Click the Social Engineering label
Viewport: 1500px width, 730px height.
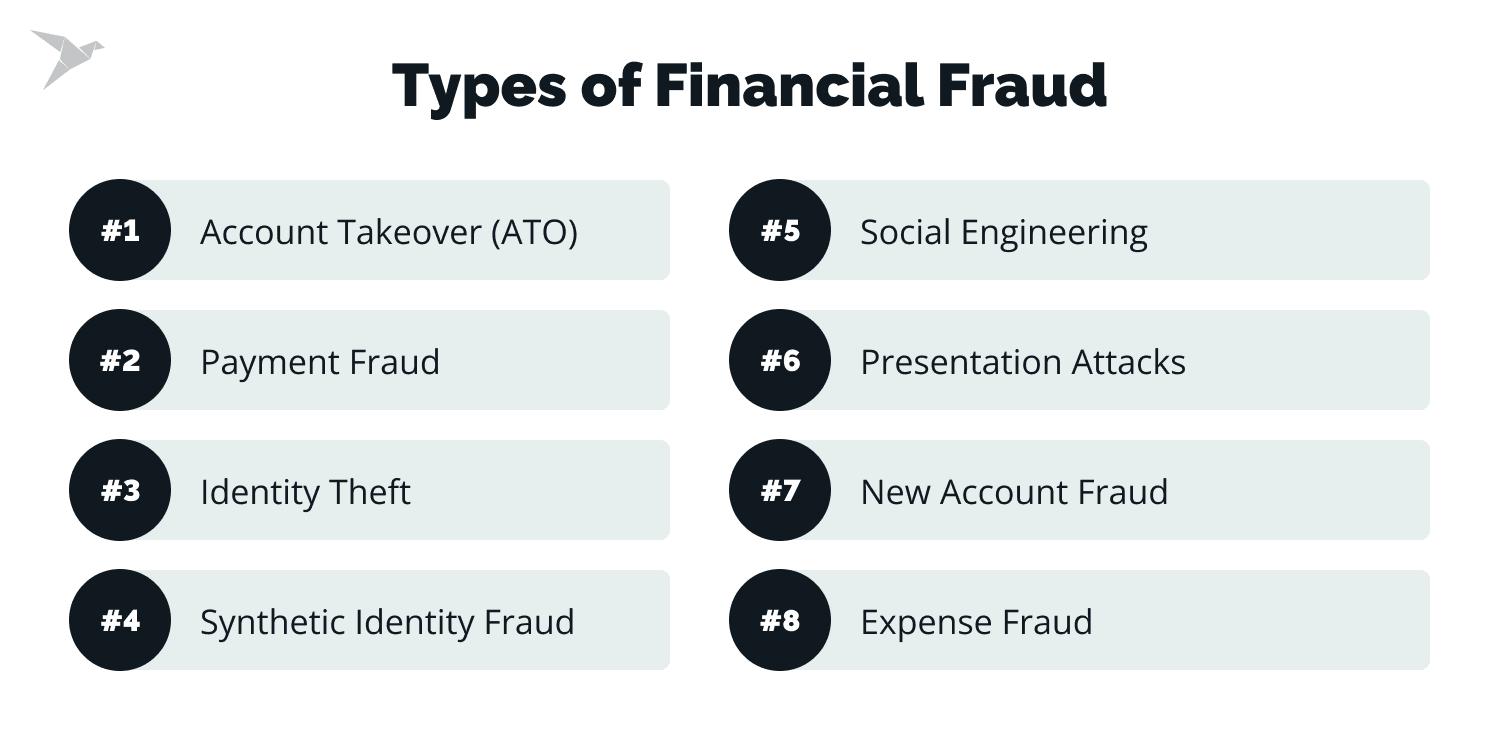[1003, 232]
